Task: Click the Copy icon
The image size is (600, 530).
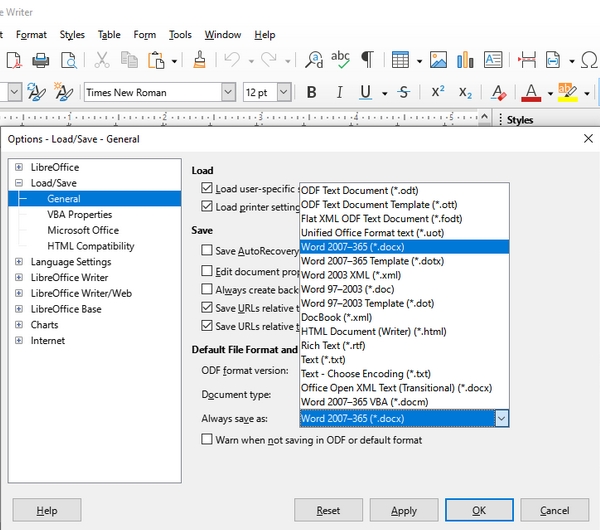Action: point(129,60)
